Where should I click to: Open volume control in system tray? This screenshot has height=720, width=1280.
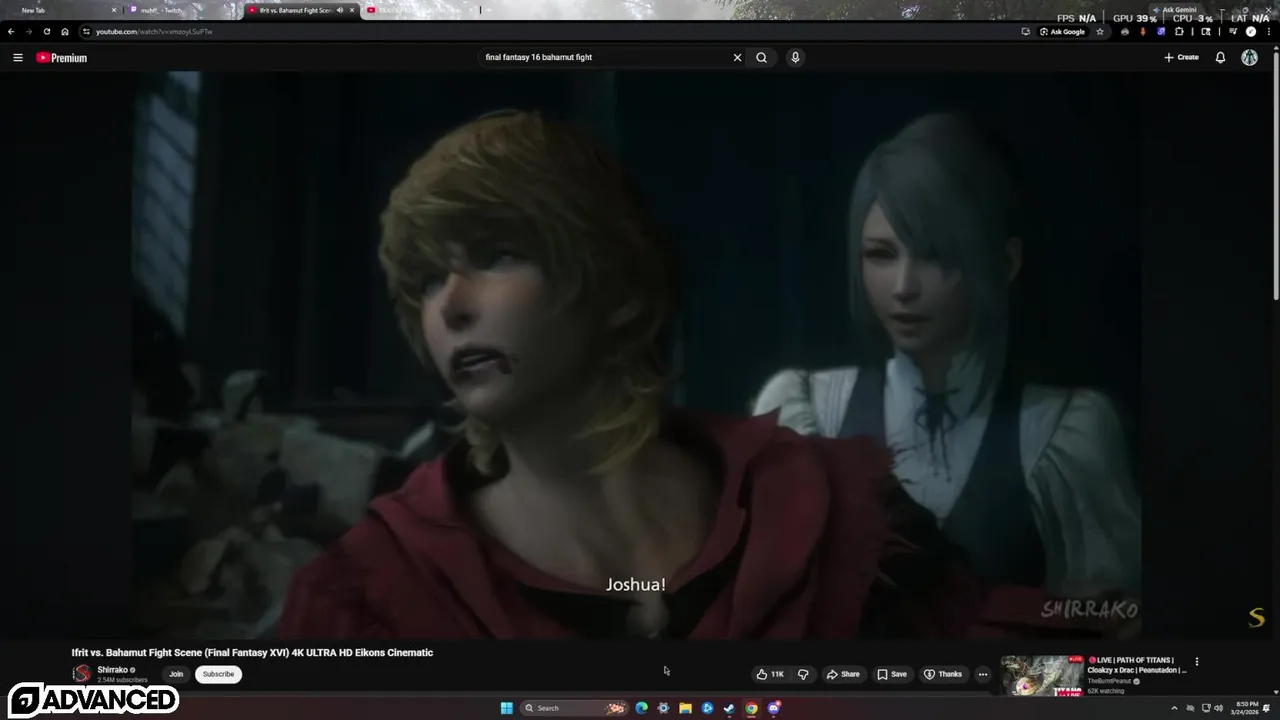click(1219, 708)
